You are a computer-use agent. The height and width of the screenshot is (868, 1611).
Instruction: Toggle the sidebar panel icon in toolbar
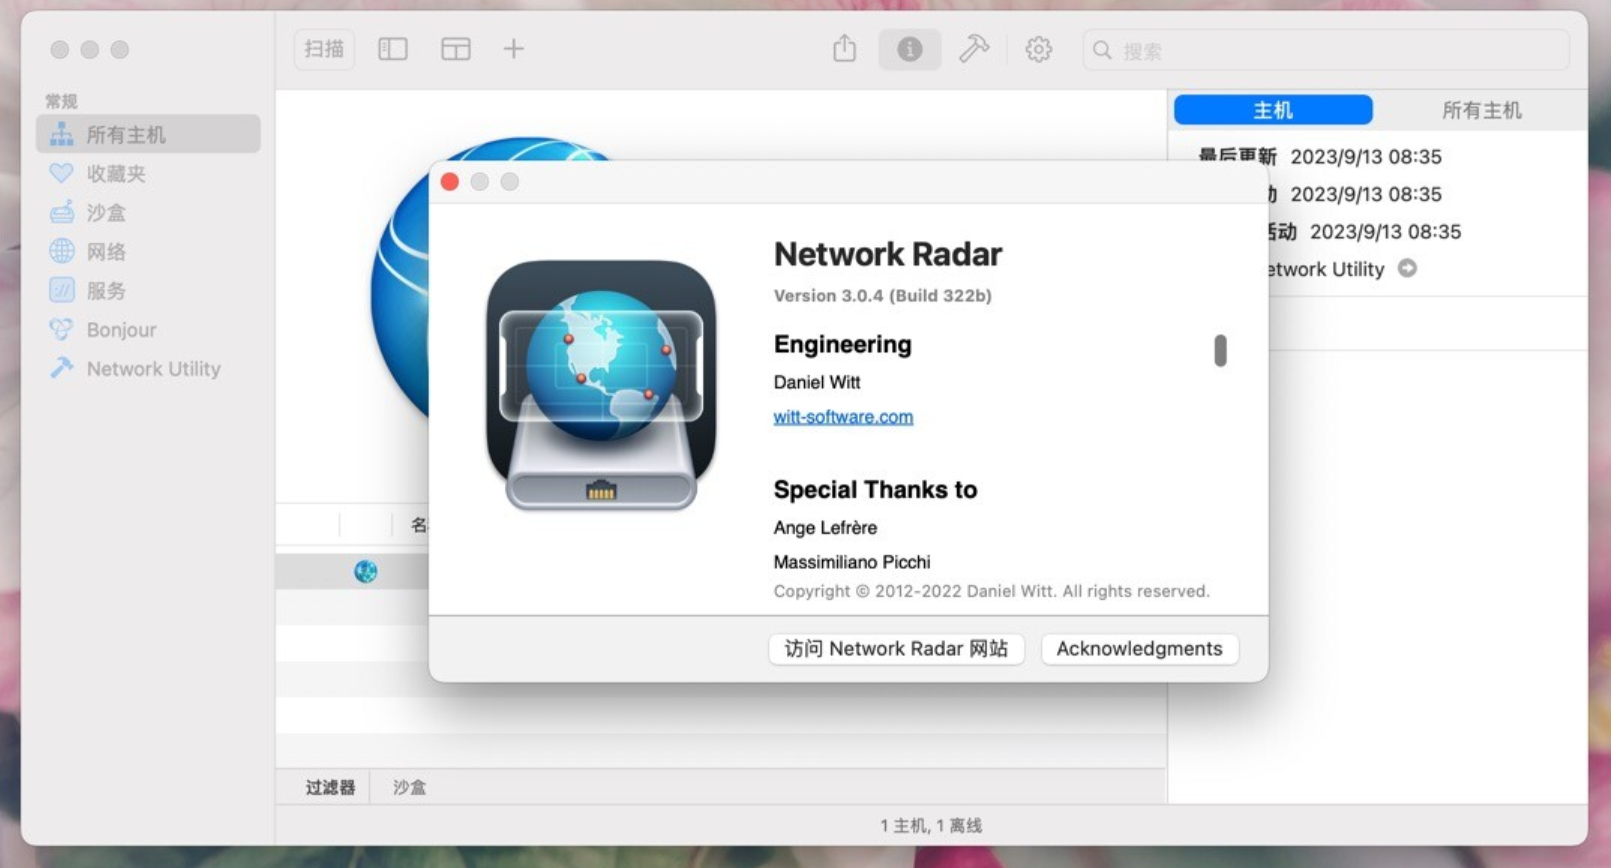(x=392, y=49)
